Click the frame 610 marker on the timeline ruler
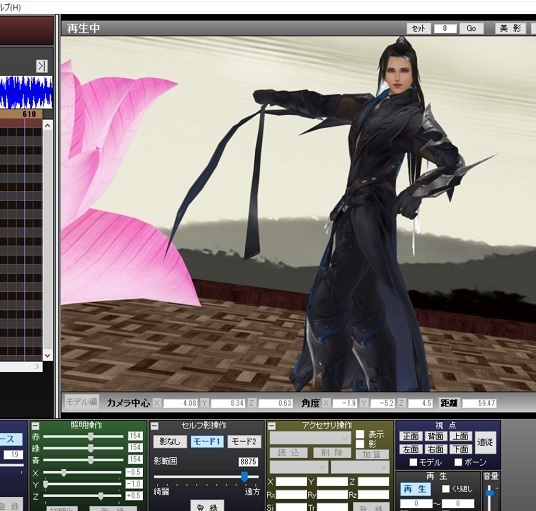536x511 pixels. point(29,114)
